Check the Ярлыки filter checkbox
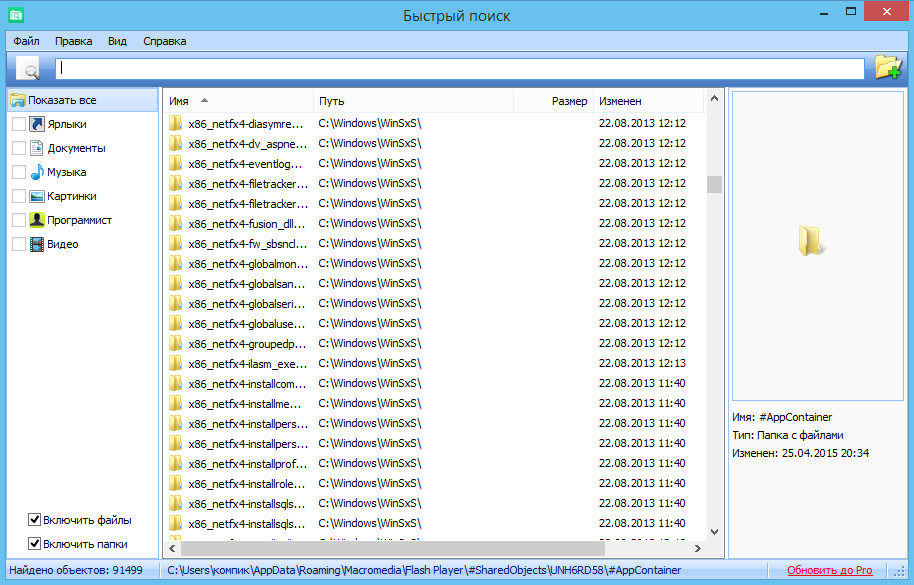The width and height of the screenshot is (914, 585). pyautogui.click(x=19, y=124)
